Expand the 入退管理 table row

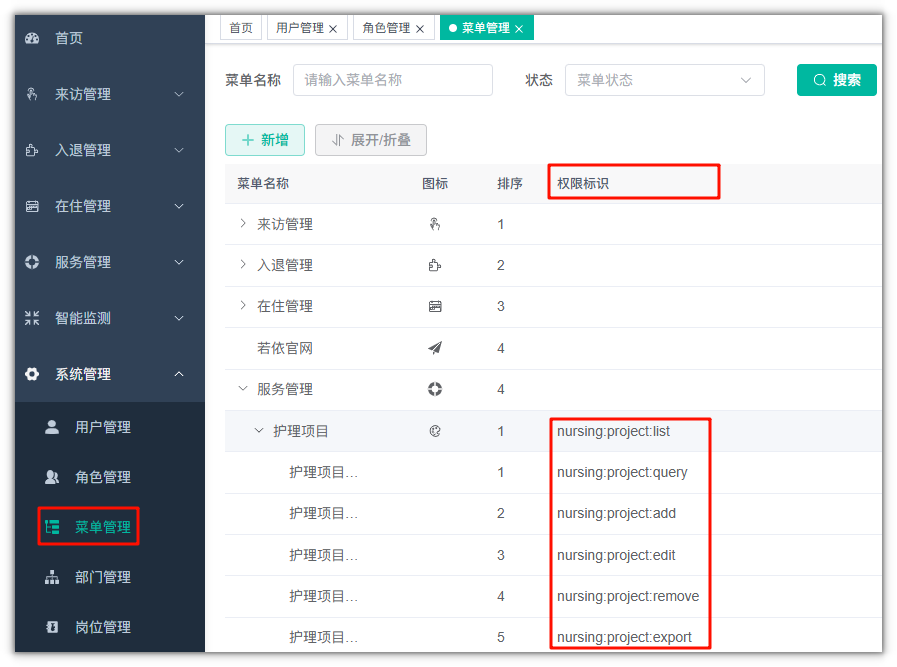(243, 264)
